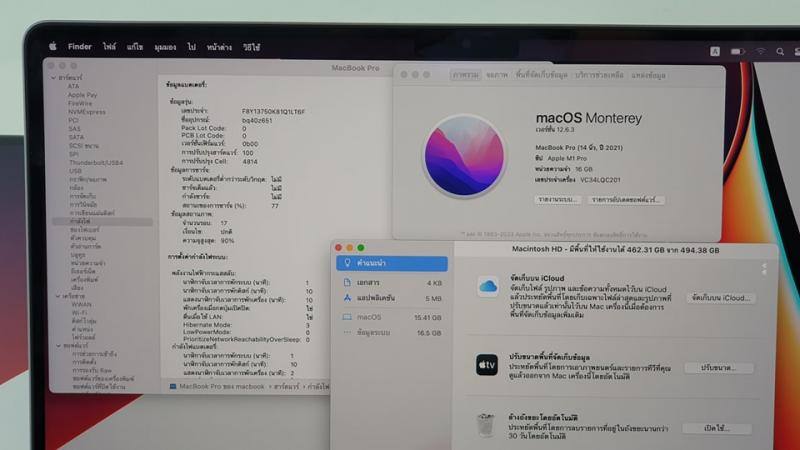Viewport: 800px width, 450px height.
Task: Click the Store in iCloud button
Action: [x=720, y=298]
